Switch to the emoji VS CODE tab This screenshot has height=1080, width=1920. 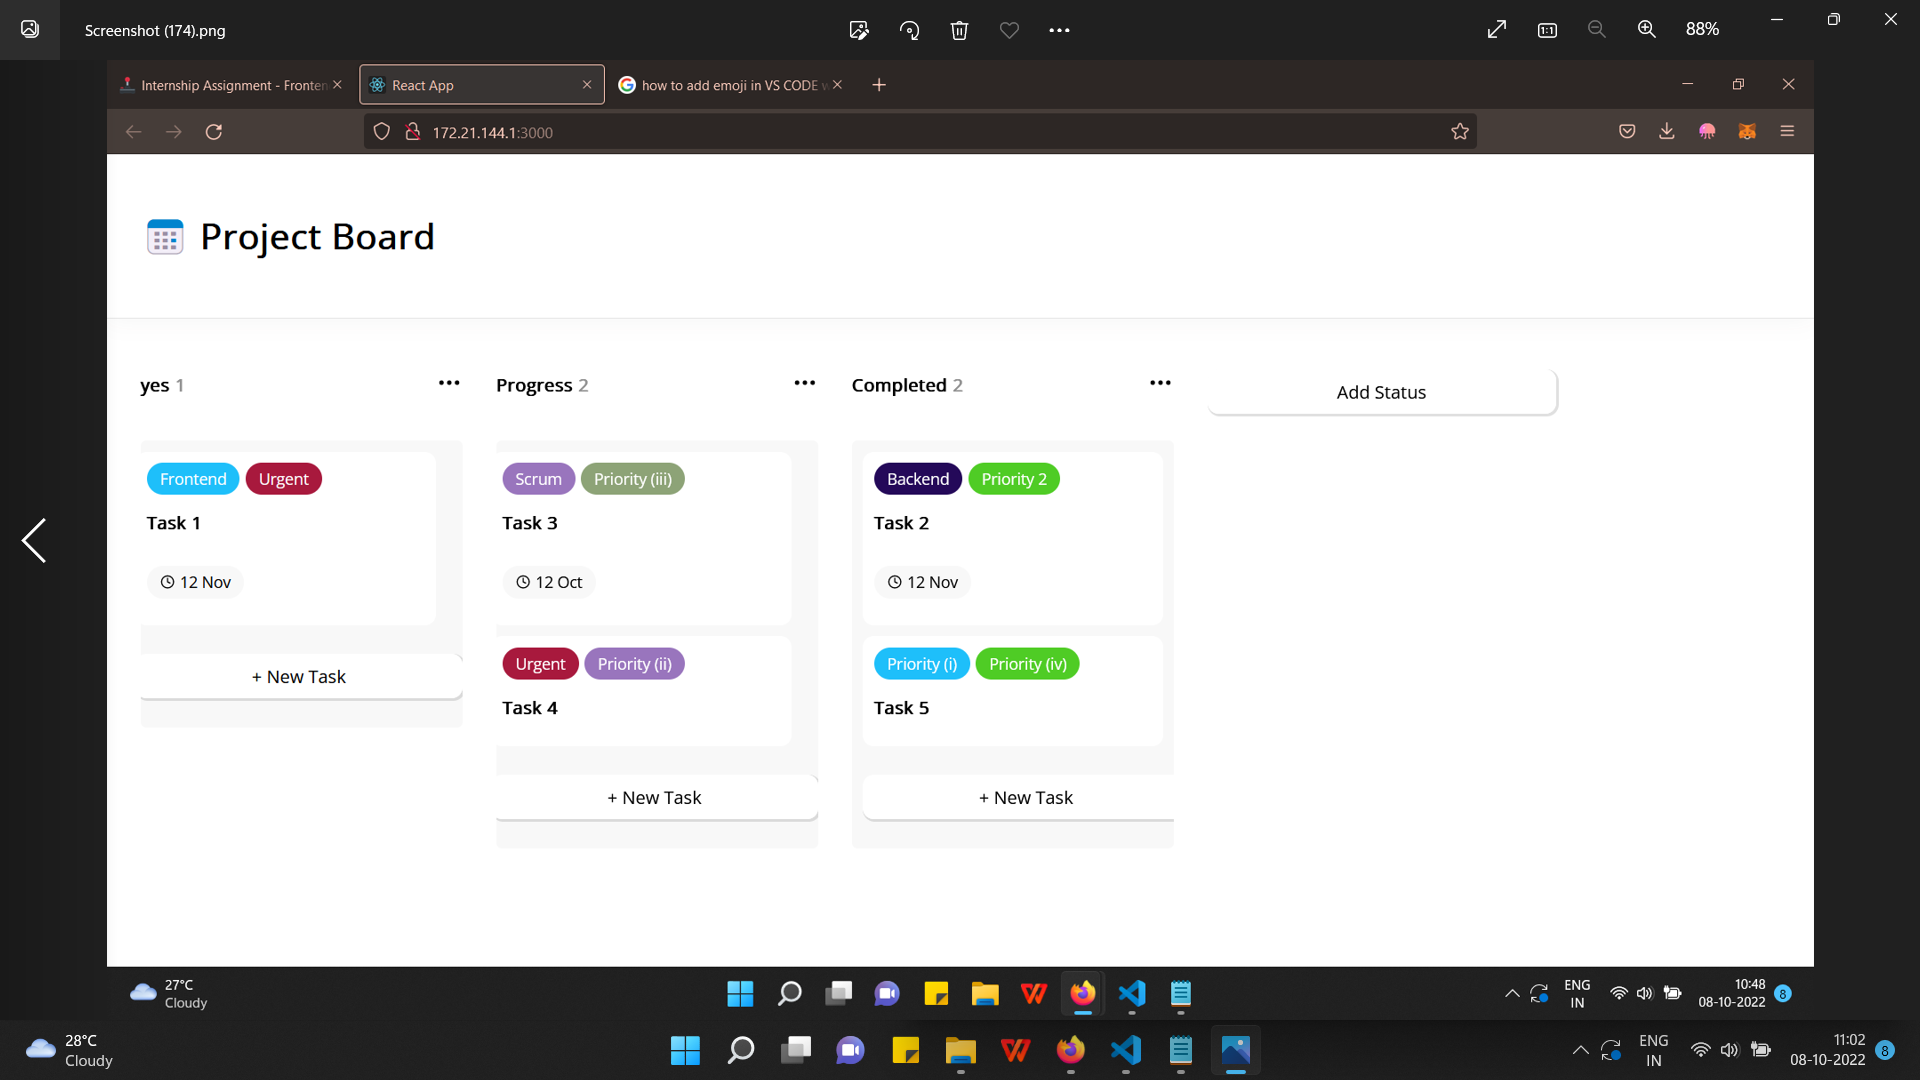pyautogui.click(x=725, y=84)
